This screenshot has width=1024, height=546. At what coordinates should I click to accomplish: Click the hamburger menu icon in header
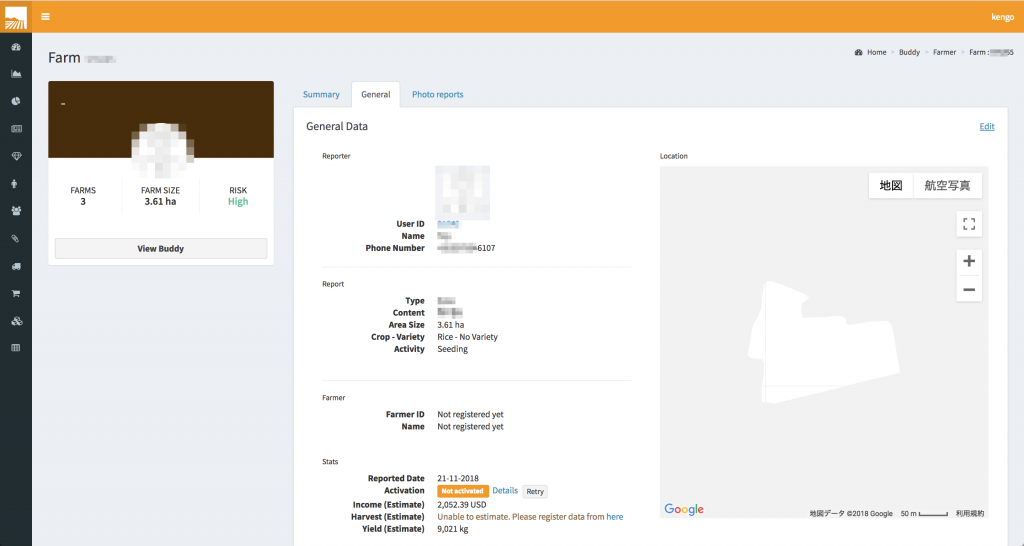pyautogui.click(x=45, y=17)
